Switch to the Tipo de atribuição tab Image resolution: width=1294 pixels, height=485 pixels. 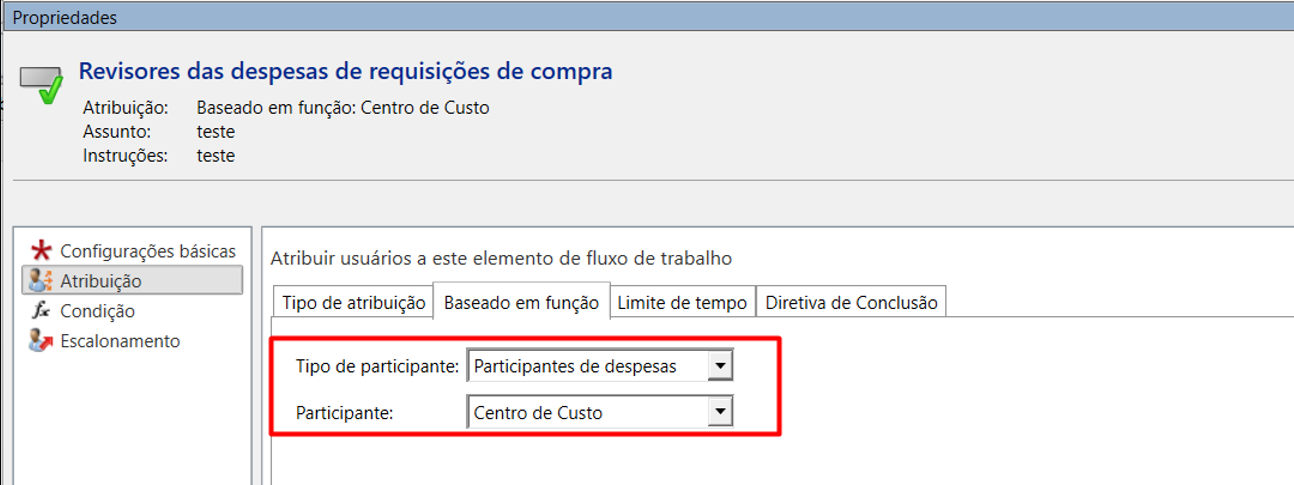coord(354,303)
